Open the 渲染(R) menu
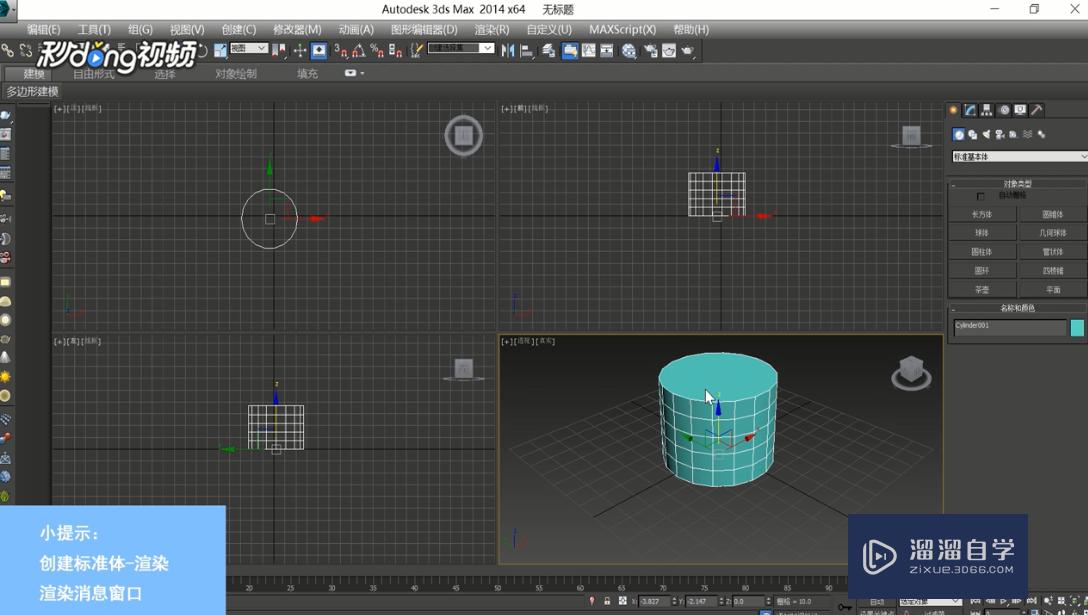This screenshot has height=615, width=1088. pyautogui.click(x=489, y=29)
